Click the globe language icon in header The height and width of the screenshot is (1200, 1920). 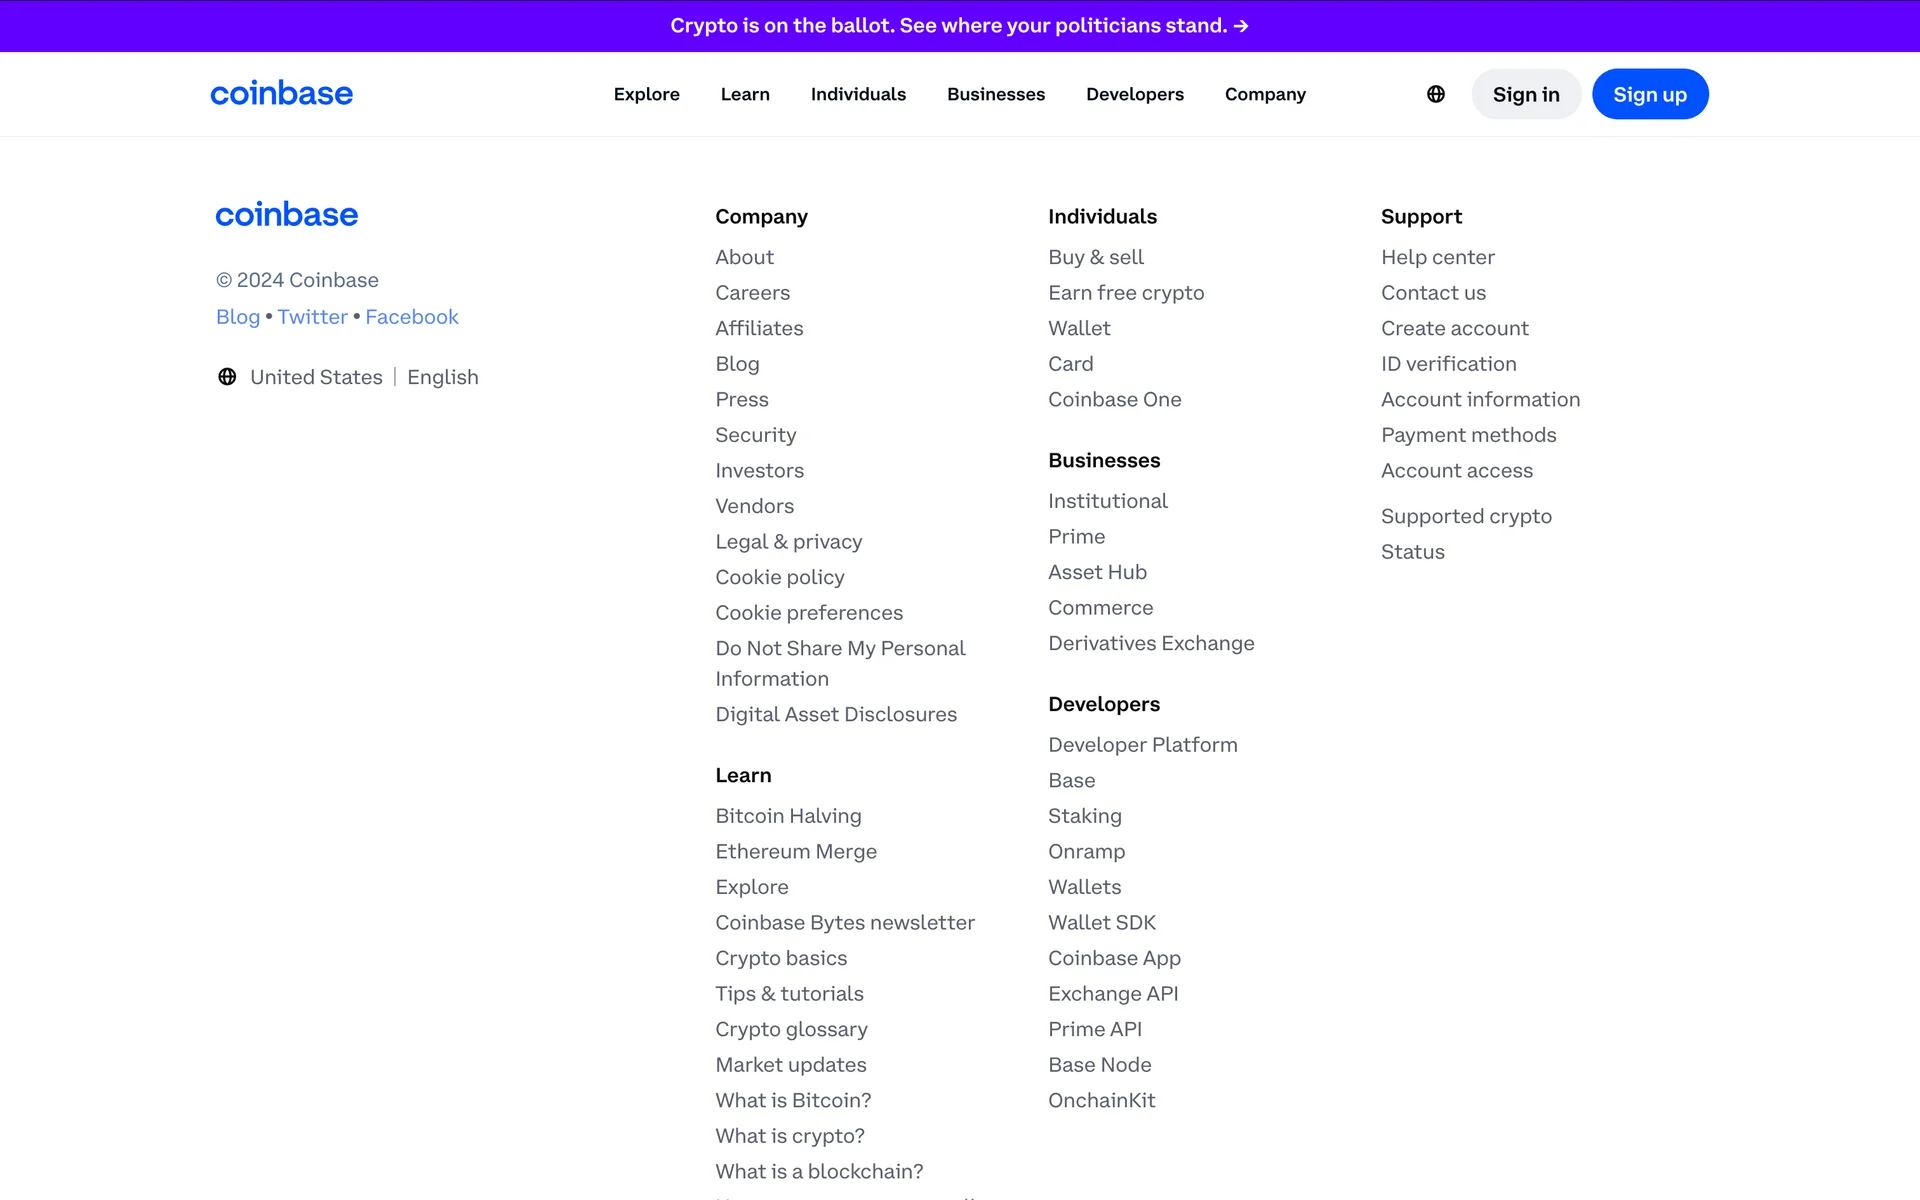(x=1435, y=94)
